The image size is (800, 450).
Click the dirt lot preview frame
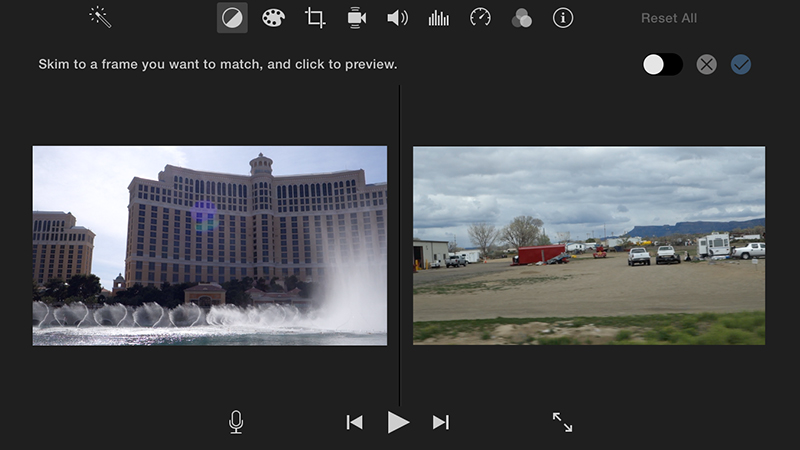[x=589, y=246]
